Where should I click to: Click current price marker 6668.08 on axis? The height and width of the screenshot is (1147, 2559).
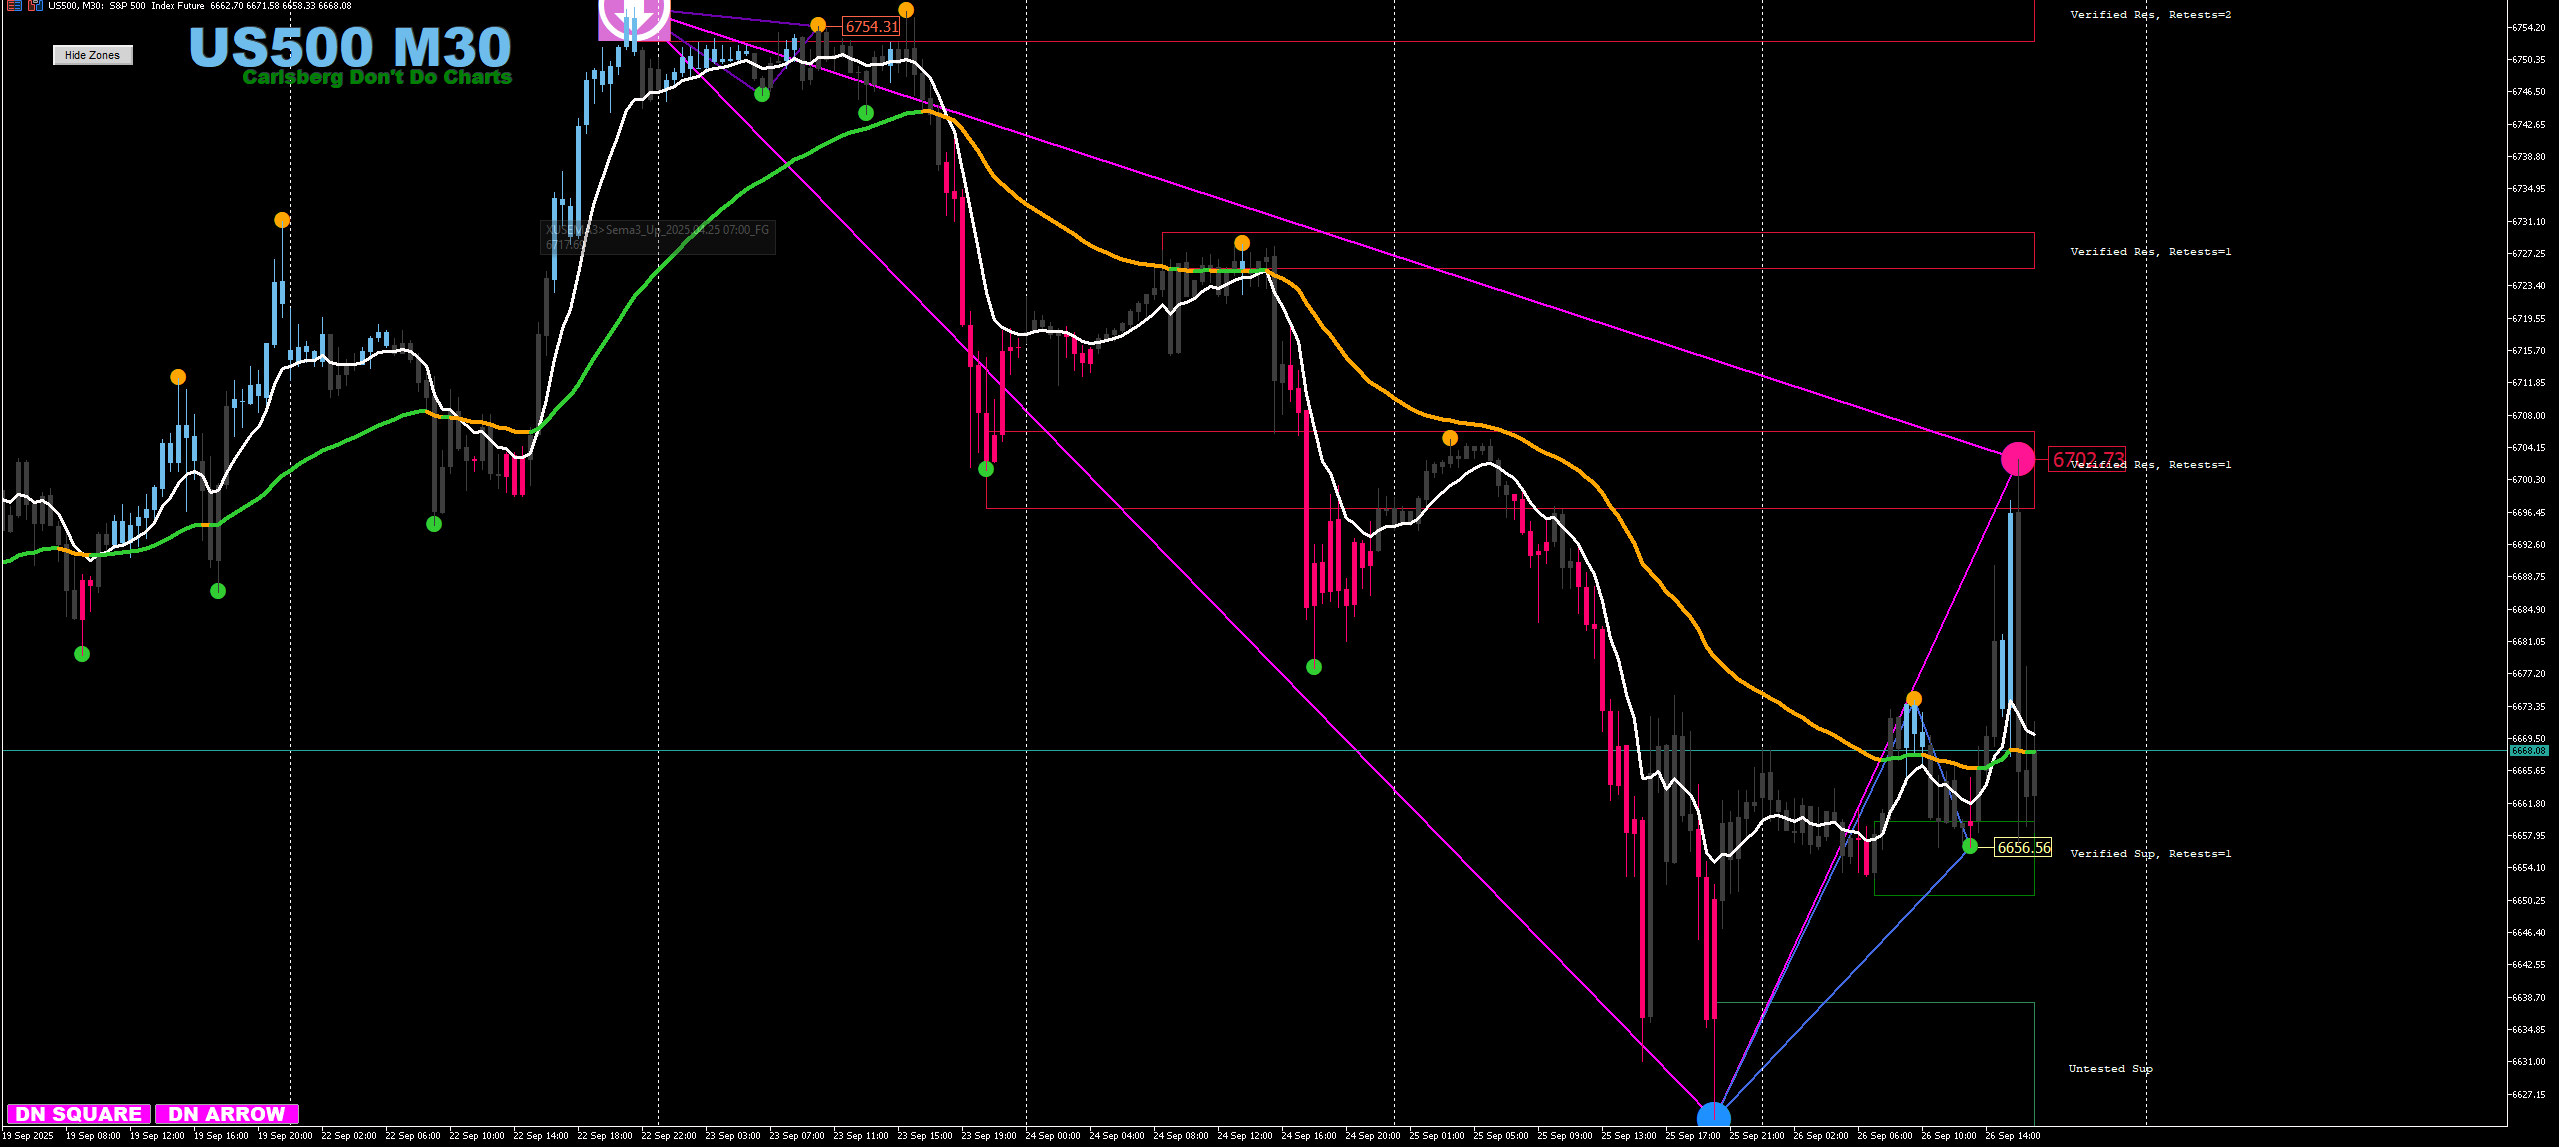(x=2528, y=750)
